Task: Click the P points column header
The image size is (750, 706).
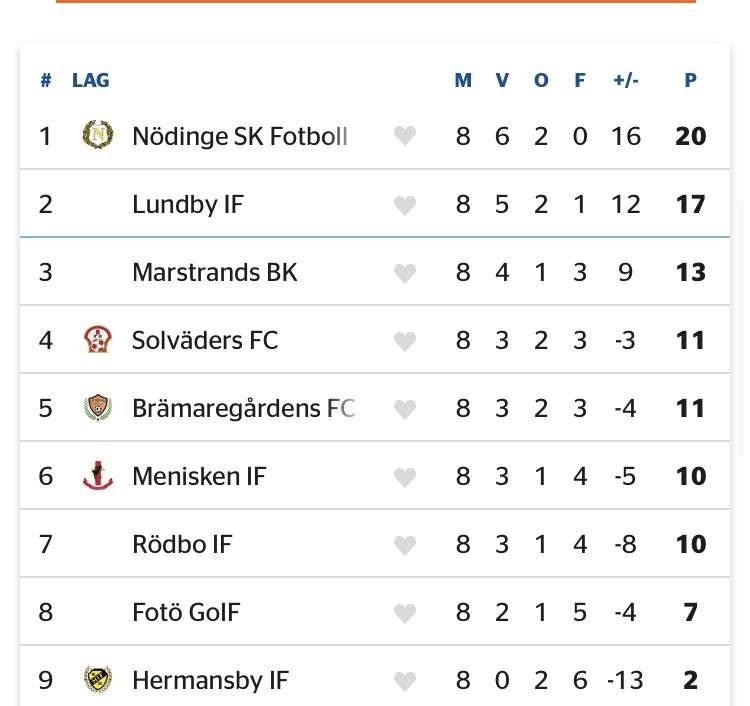Action: pos(690,80)
